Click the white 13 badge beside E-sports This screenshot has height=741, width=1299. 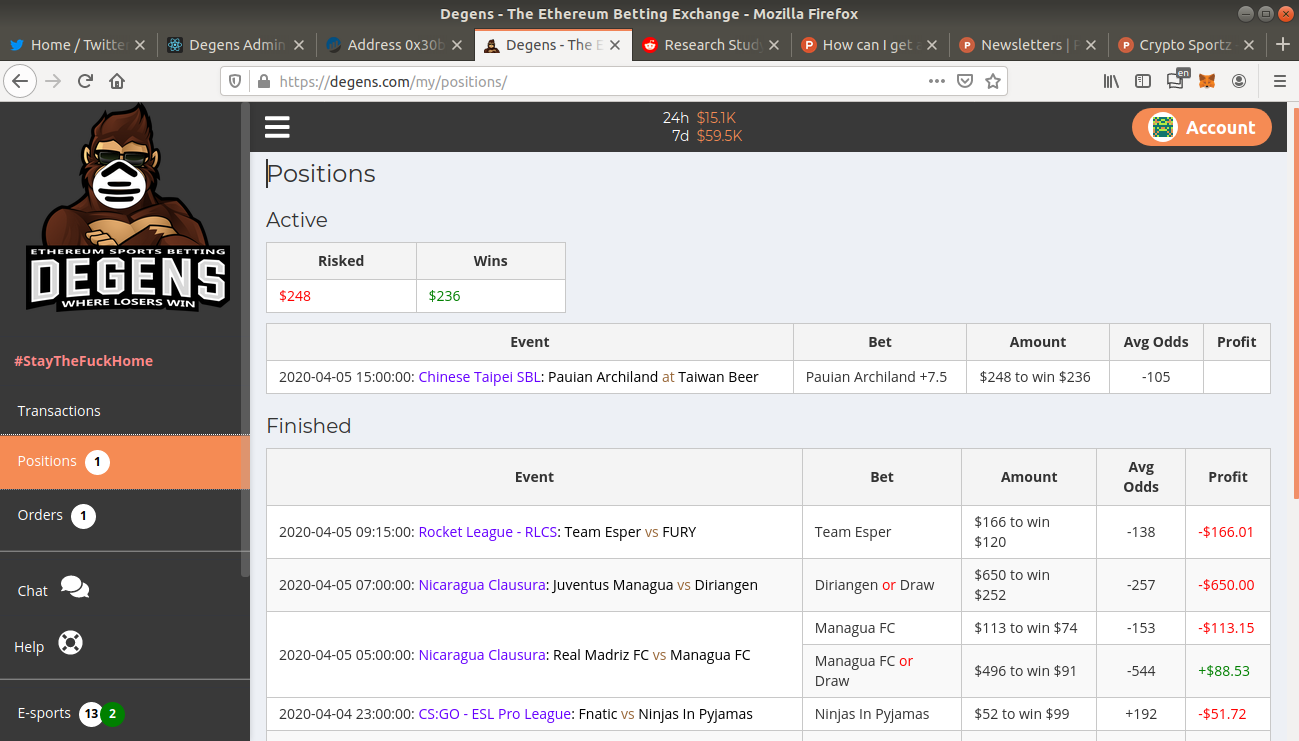click(91, 714)
